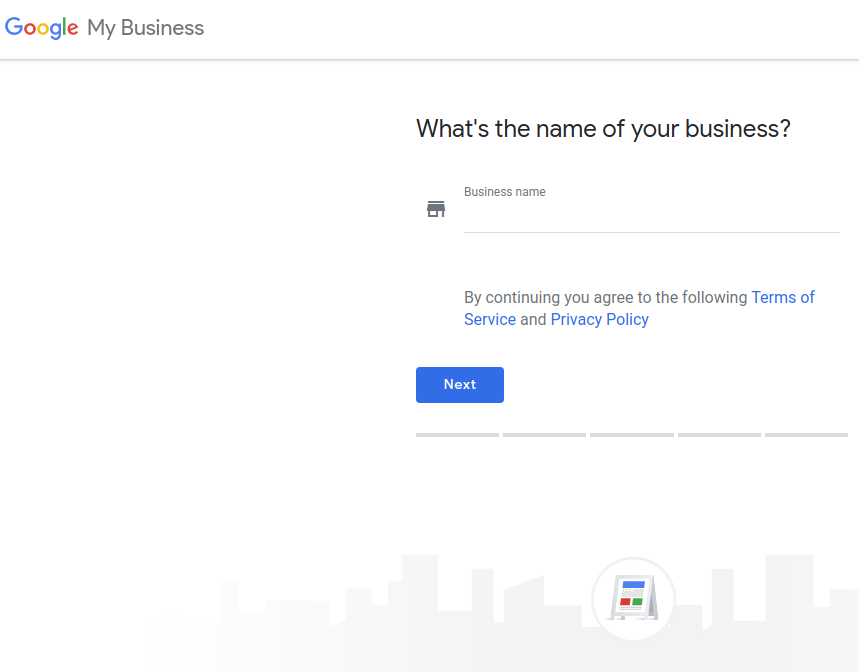Select the first progress step segment

pyautogui.click(x=457, y=435)
